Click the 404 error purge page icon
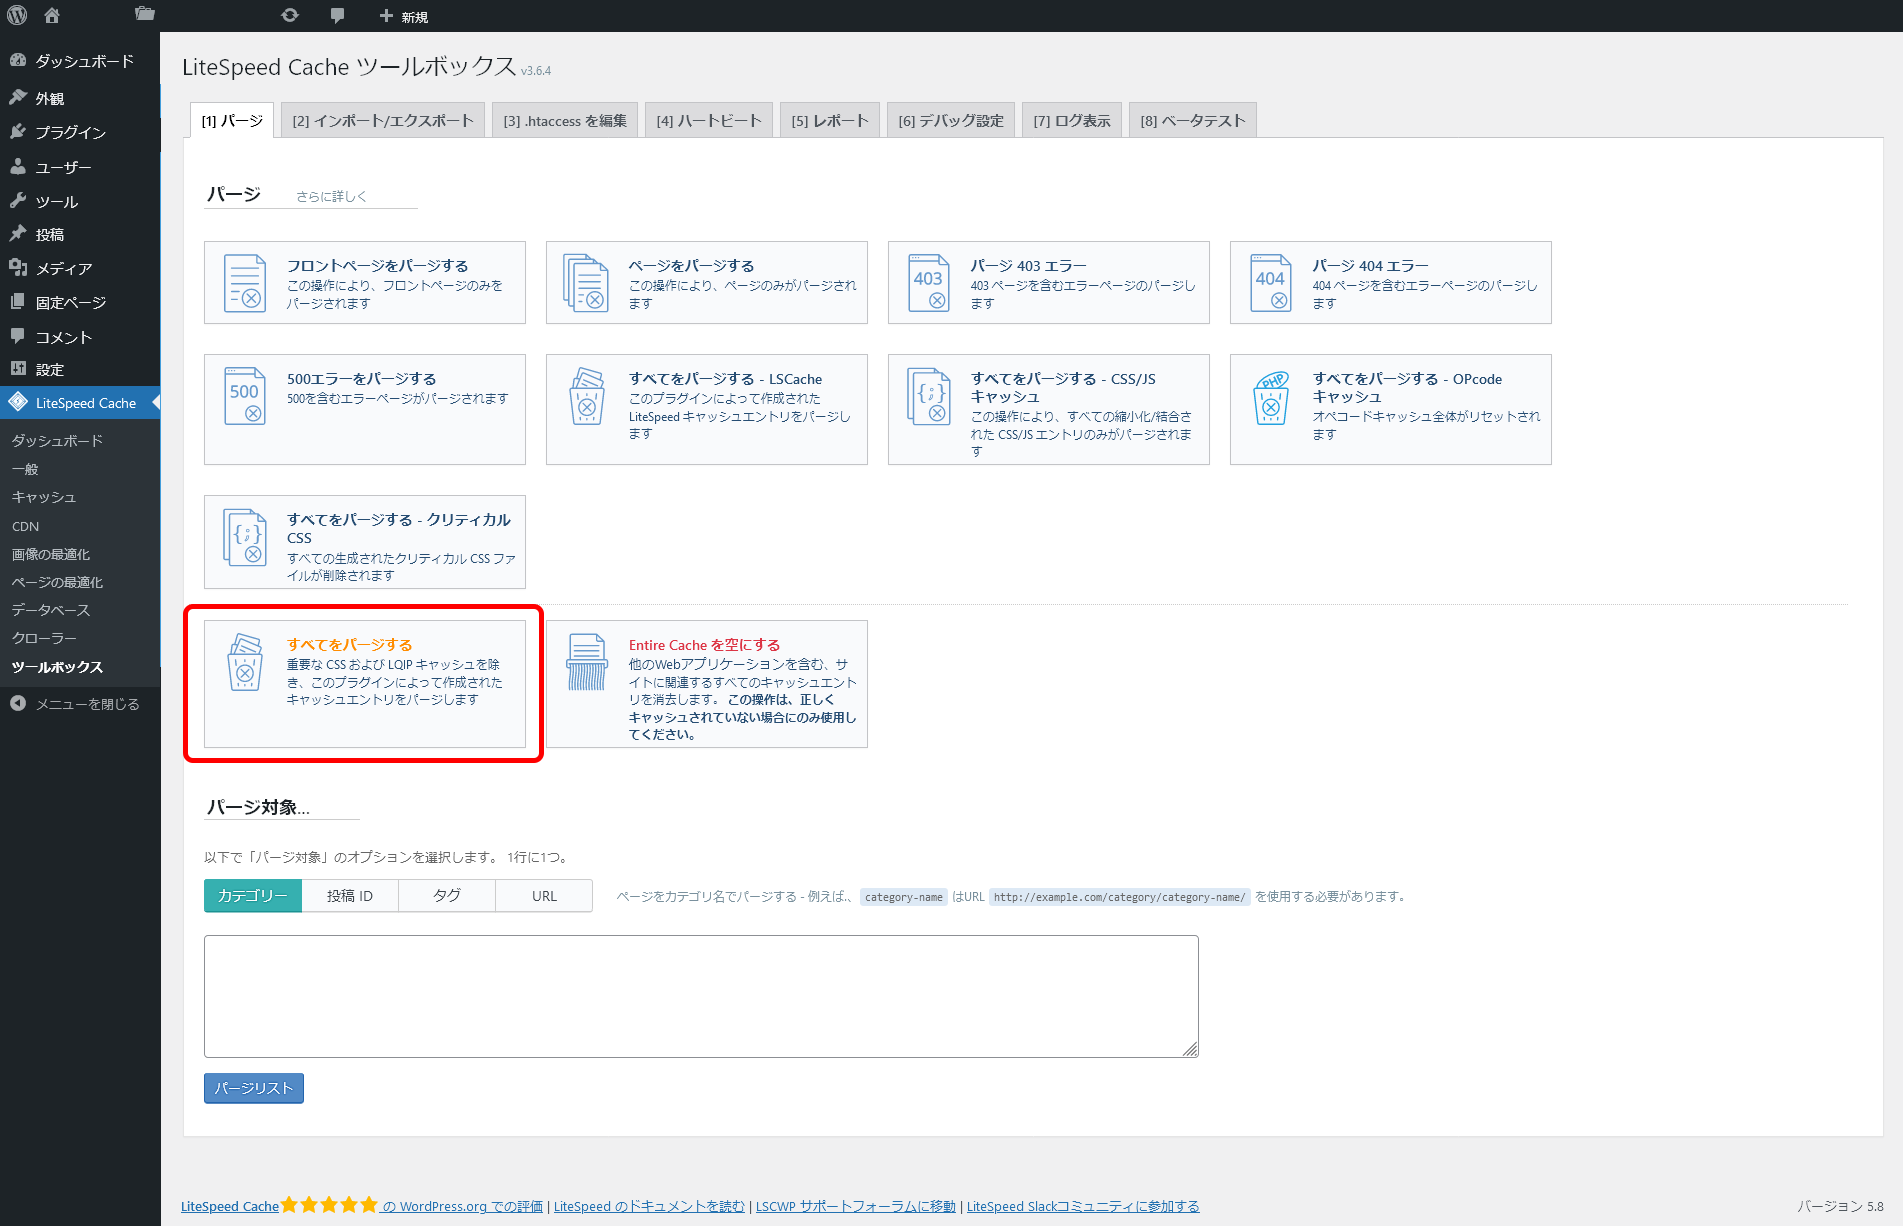 [x=1271, y=283]
